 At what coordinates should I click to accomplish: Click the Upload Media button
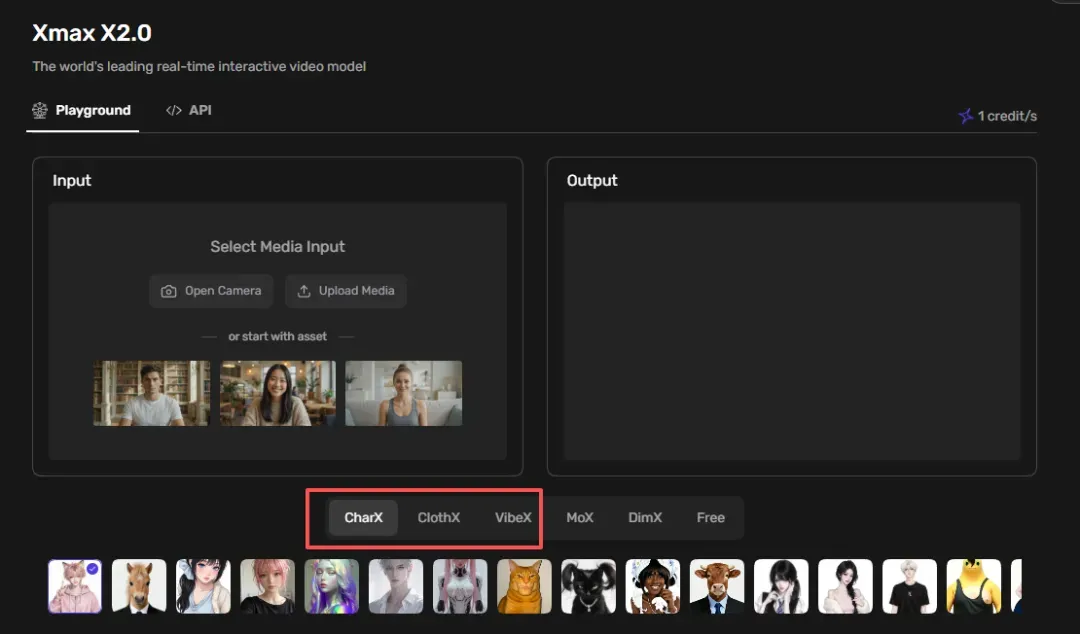click(x=346, y=291)
